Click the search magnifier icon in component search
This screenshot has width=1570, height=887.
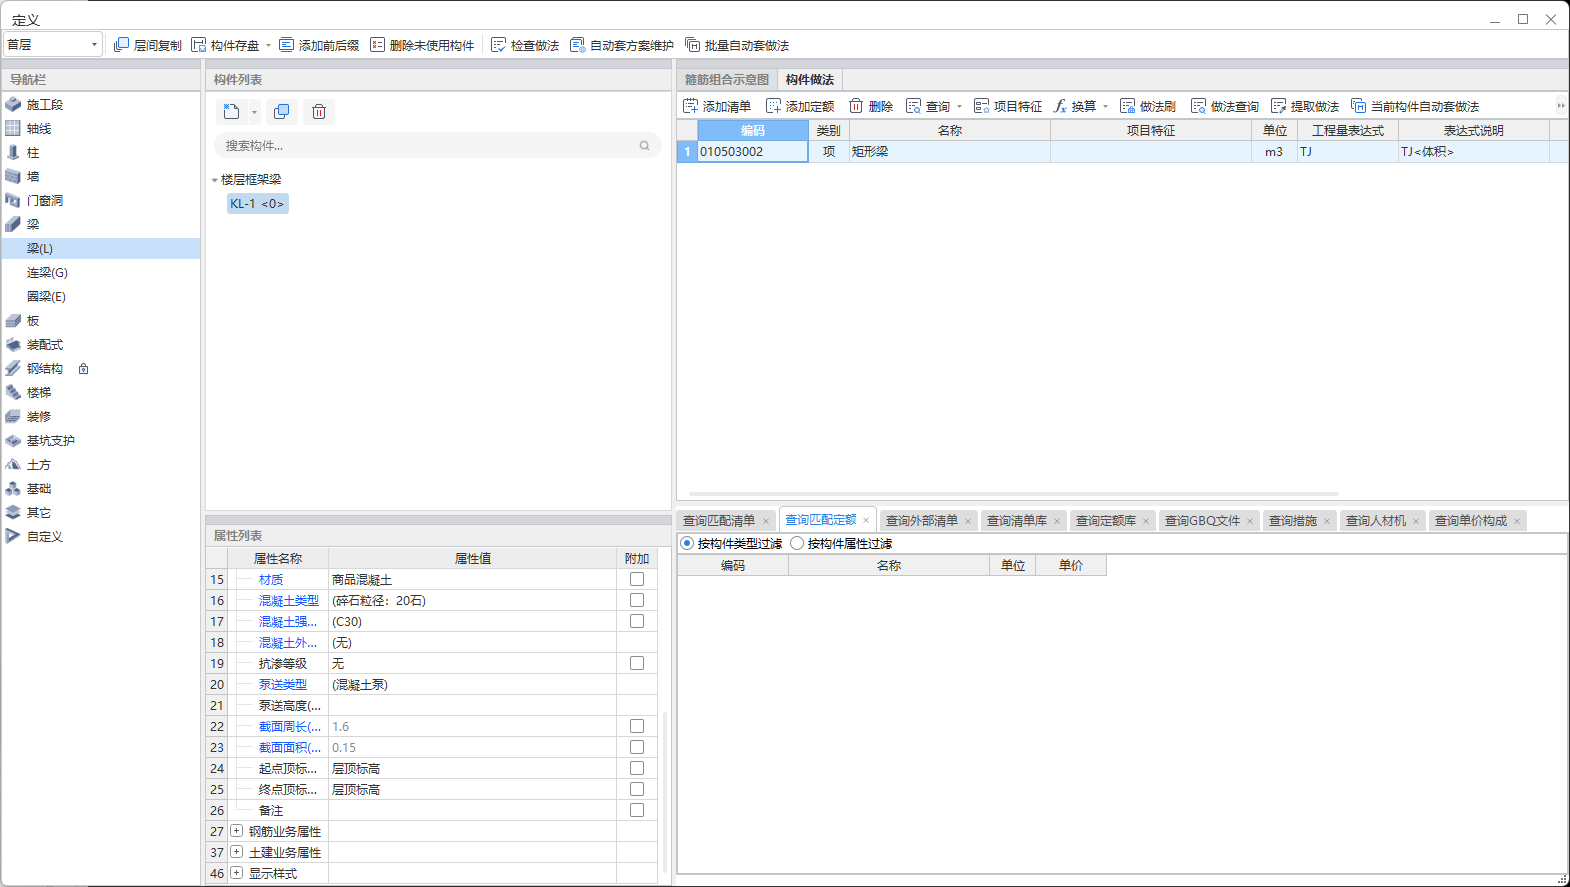coord(644,146)
